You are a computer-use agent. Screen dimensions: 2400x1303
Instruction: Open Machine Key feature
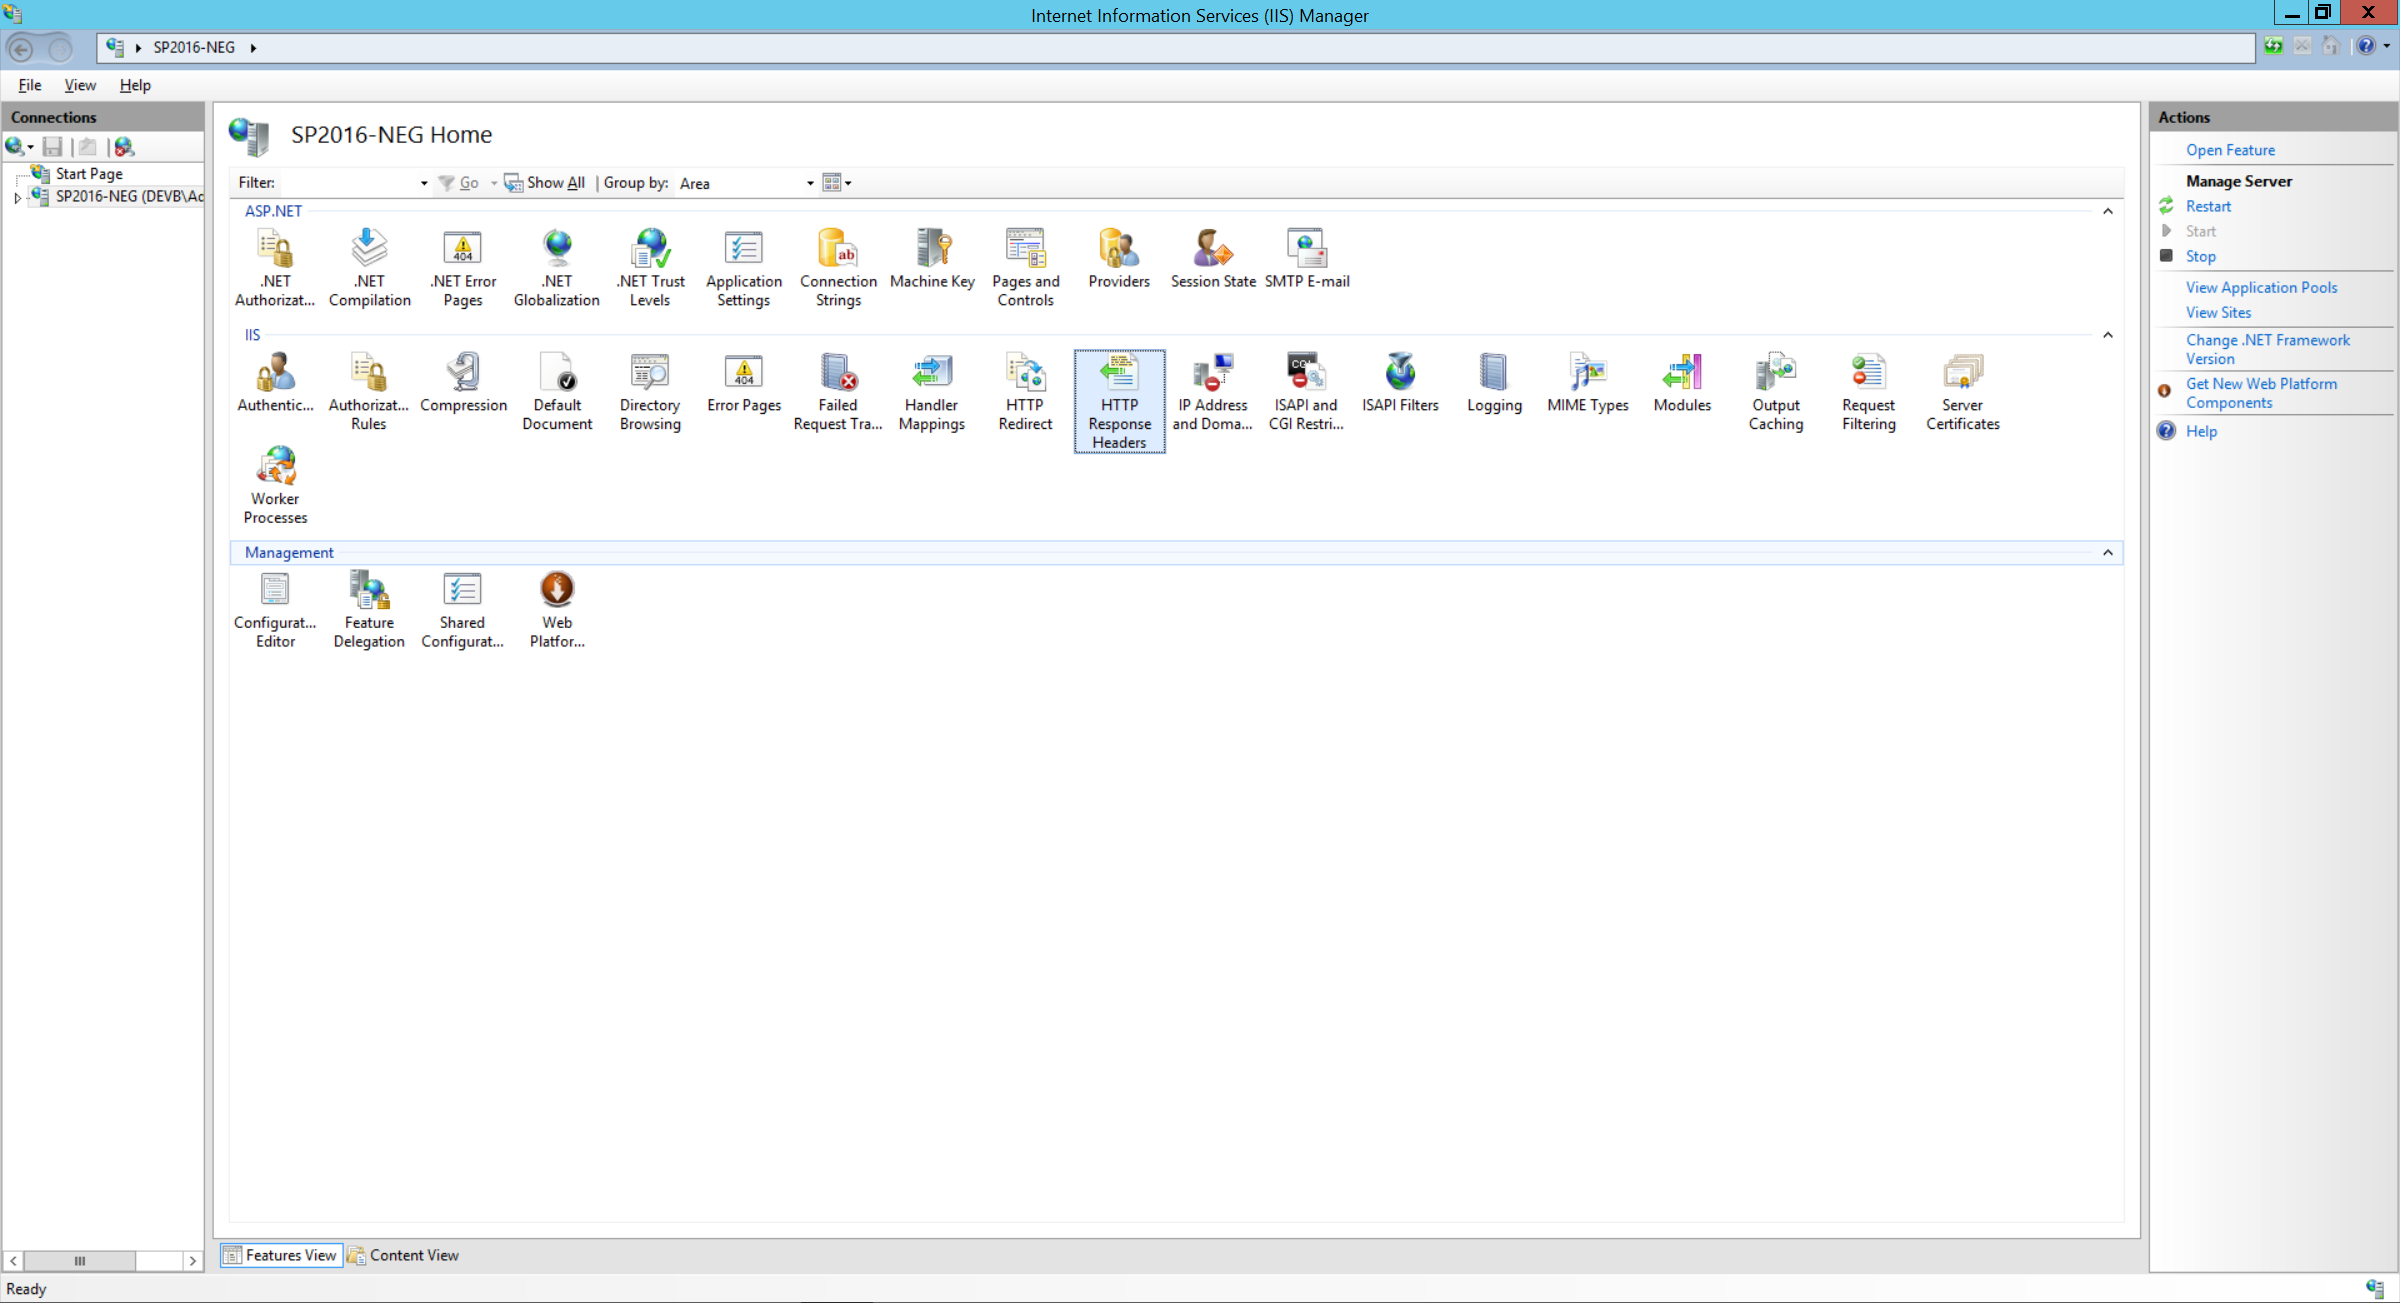tap(932, 258)
